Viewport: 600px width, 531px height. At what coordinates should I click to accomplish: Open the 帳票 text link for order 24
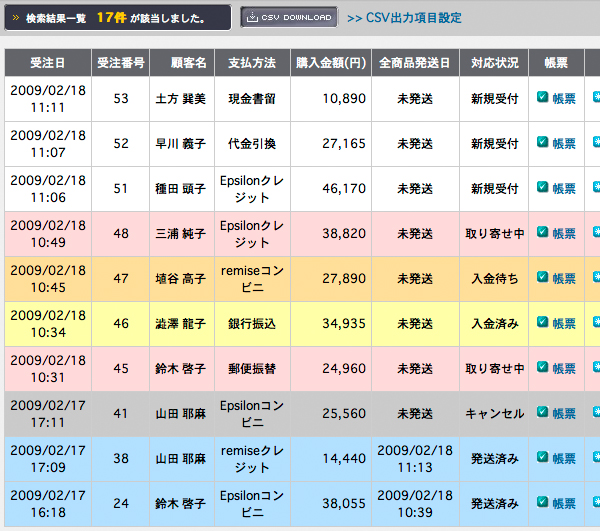pos(564,504)
